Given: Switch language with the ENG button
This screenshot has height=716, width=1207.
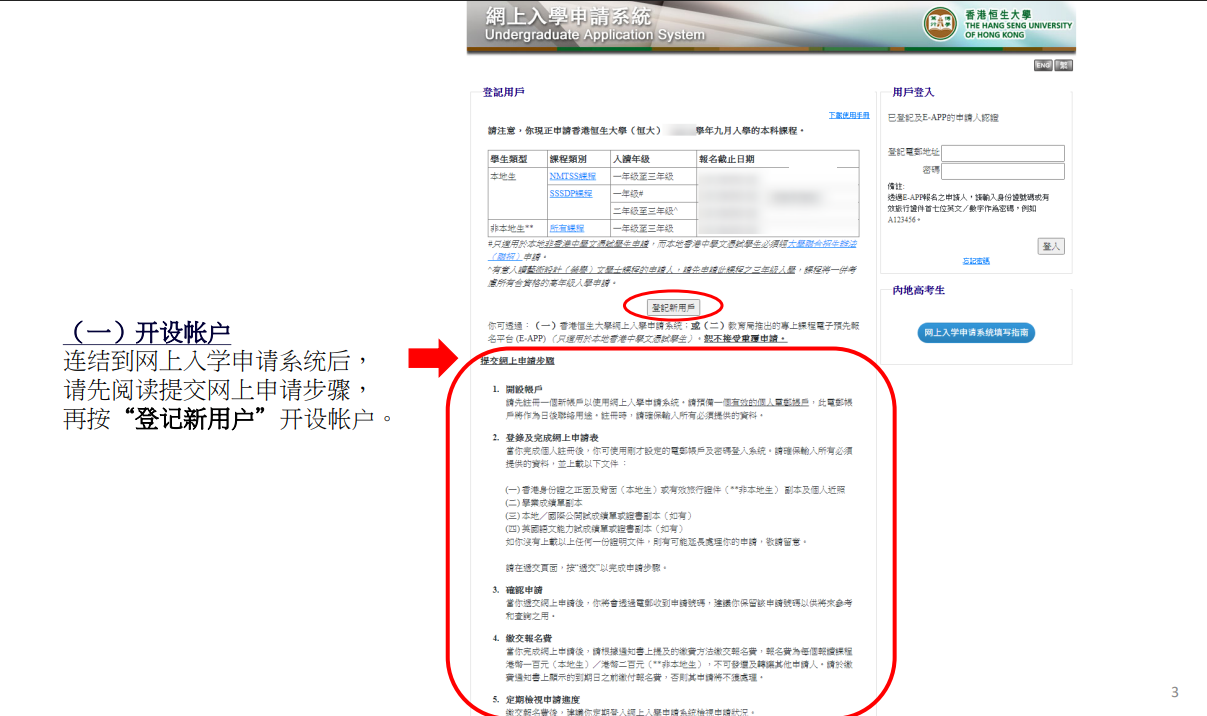Looking at the screenshot, I should (x=1042, y=65).
